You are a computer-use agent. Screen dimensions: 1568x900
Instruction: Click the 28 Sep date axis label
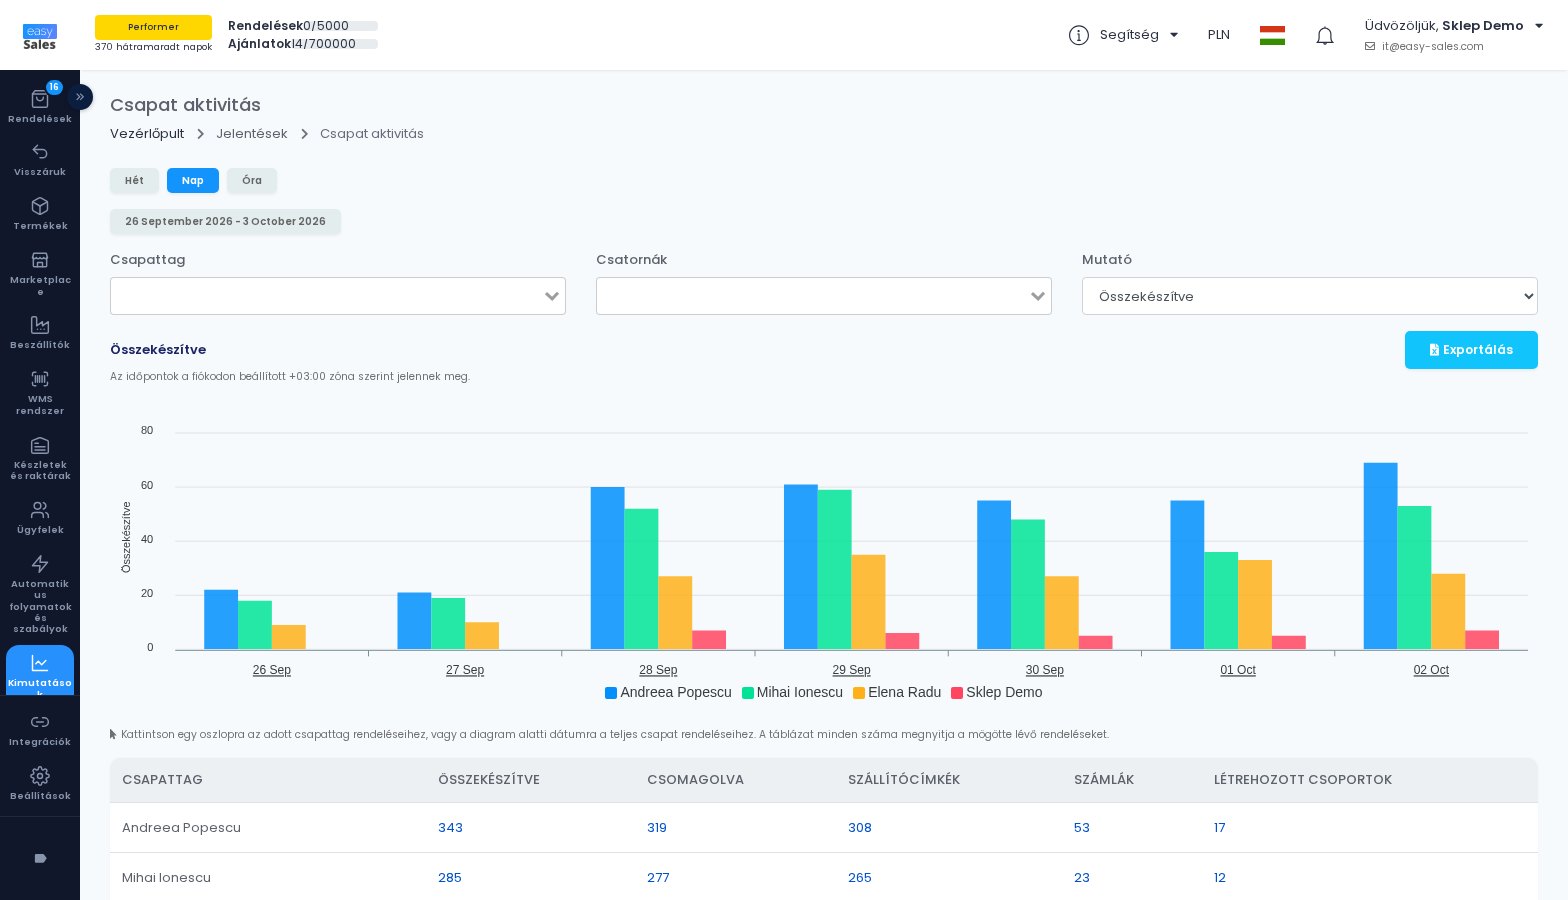658,670
